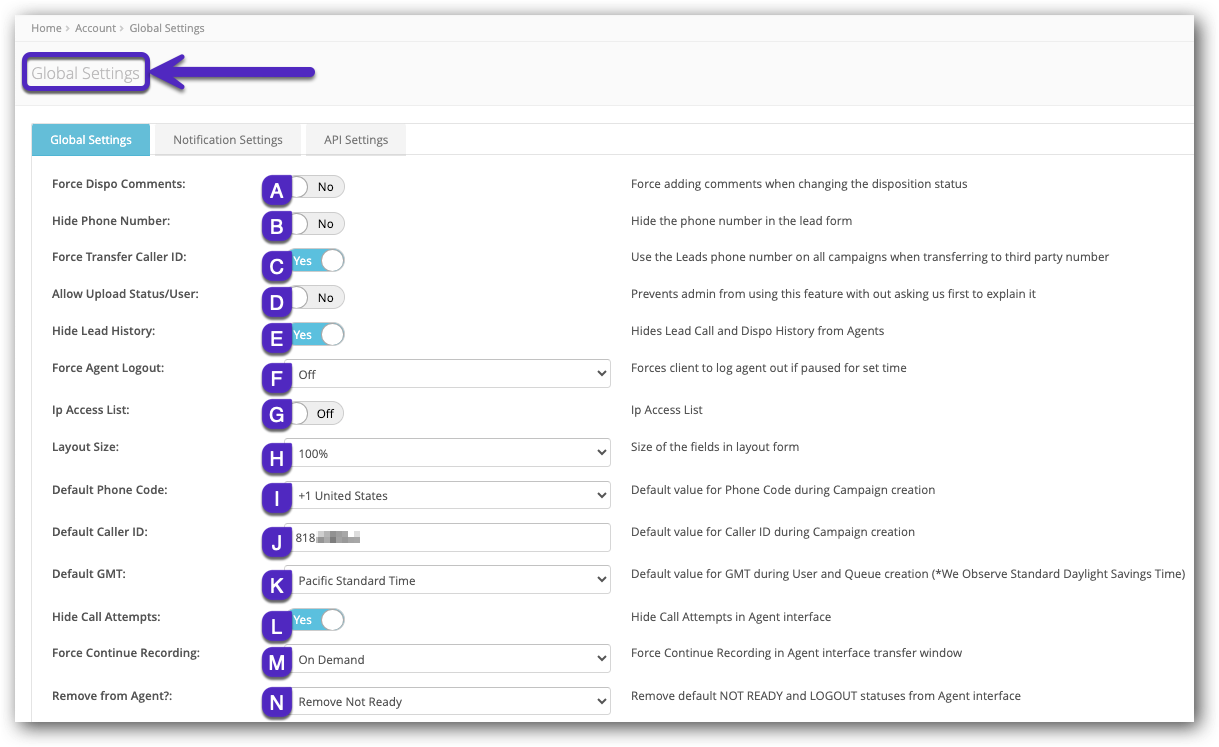
Task: Click the 'Hide Call Attempts:' label
Action: pyautogui.click(x=106, y=617)
